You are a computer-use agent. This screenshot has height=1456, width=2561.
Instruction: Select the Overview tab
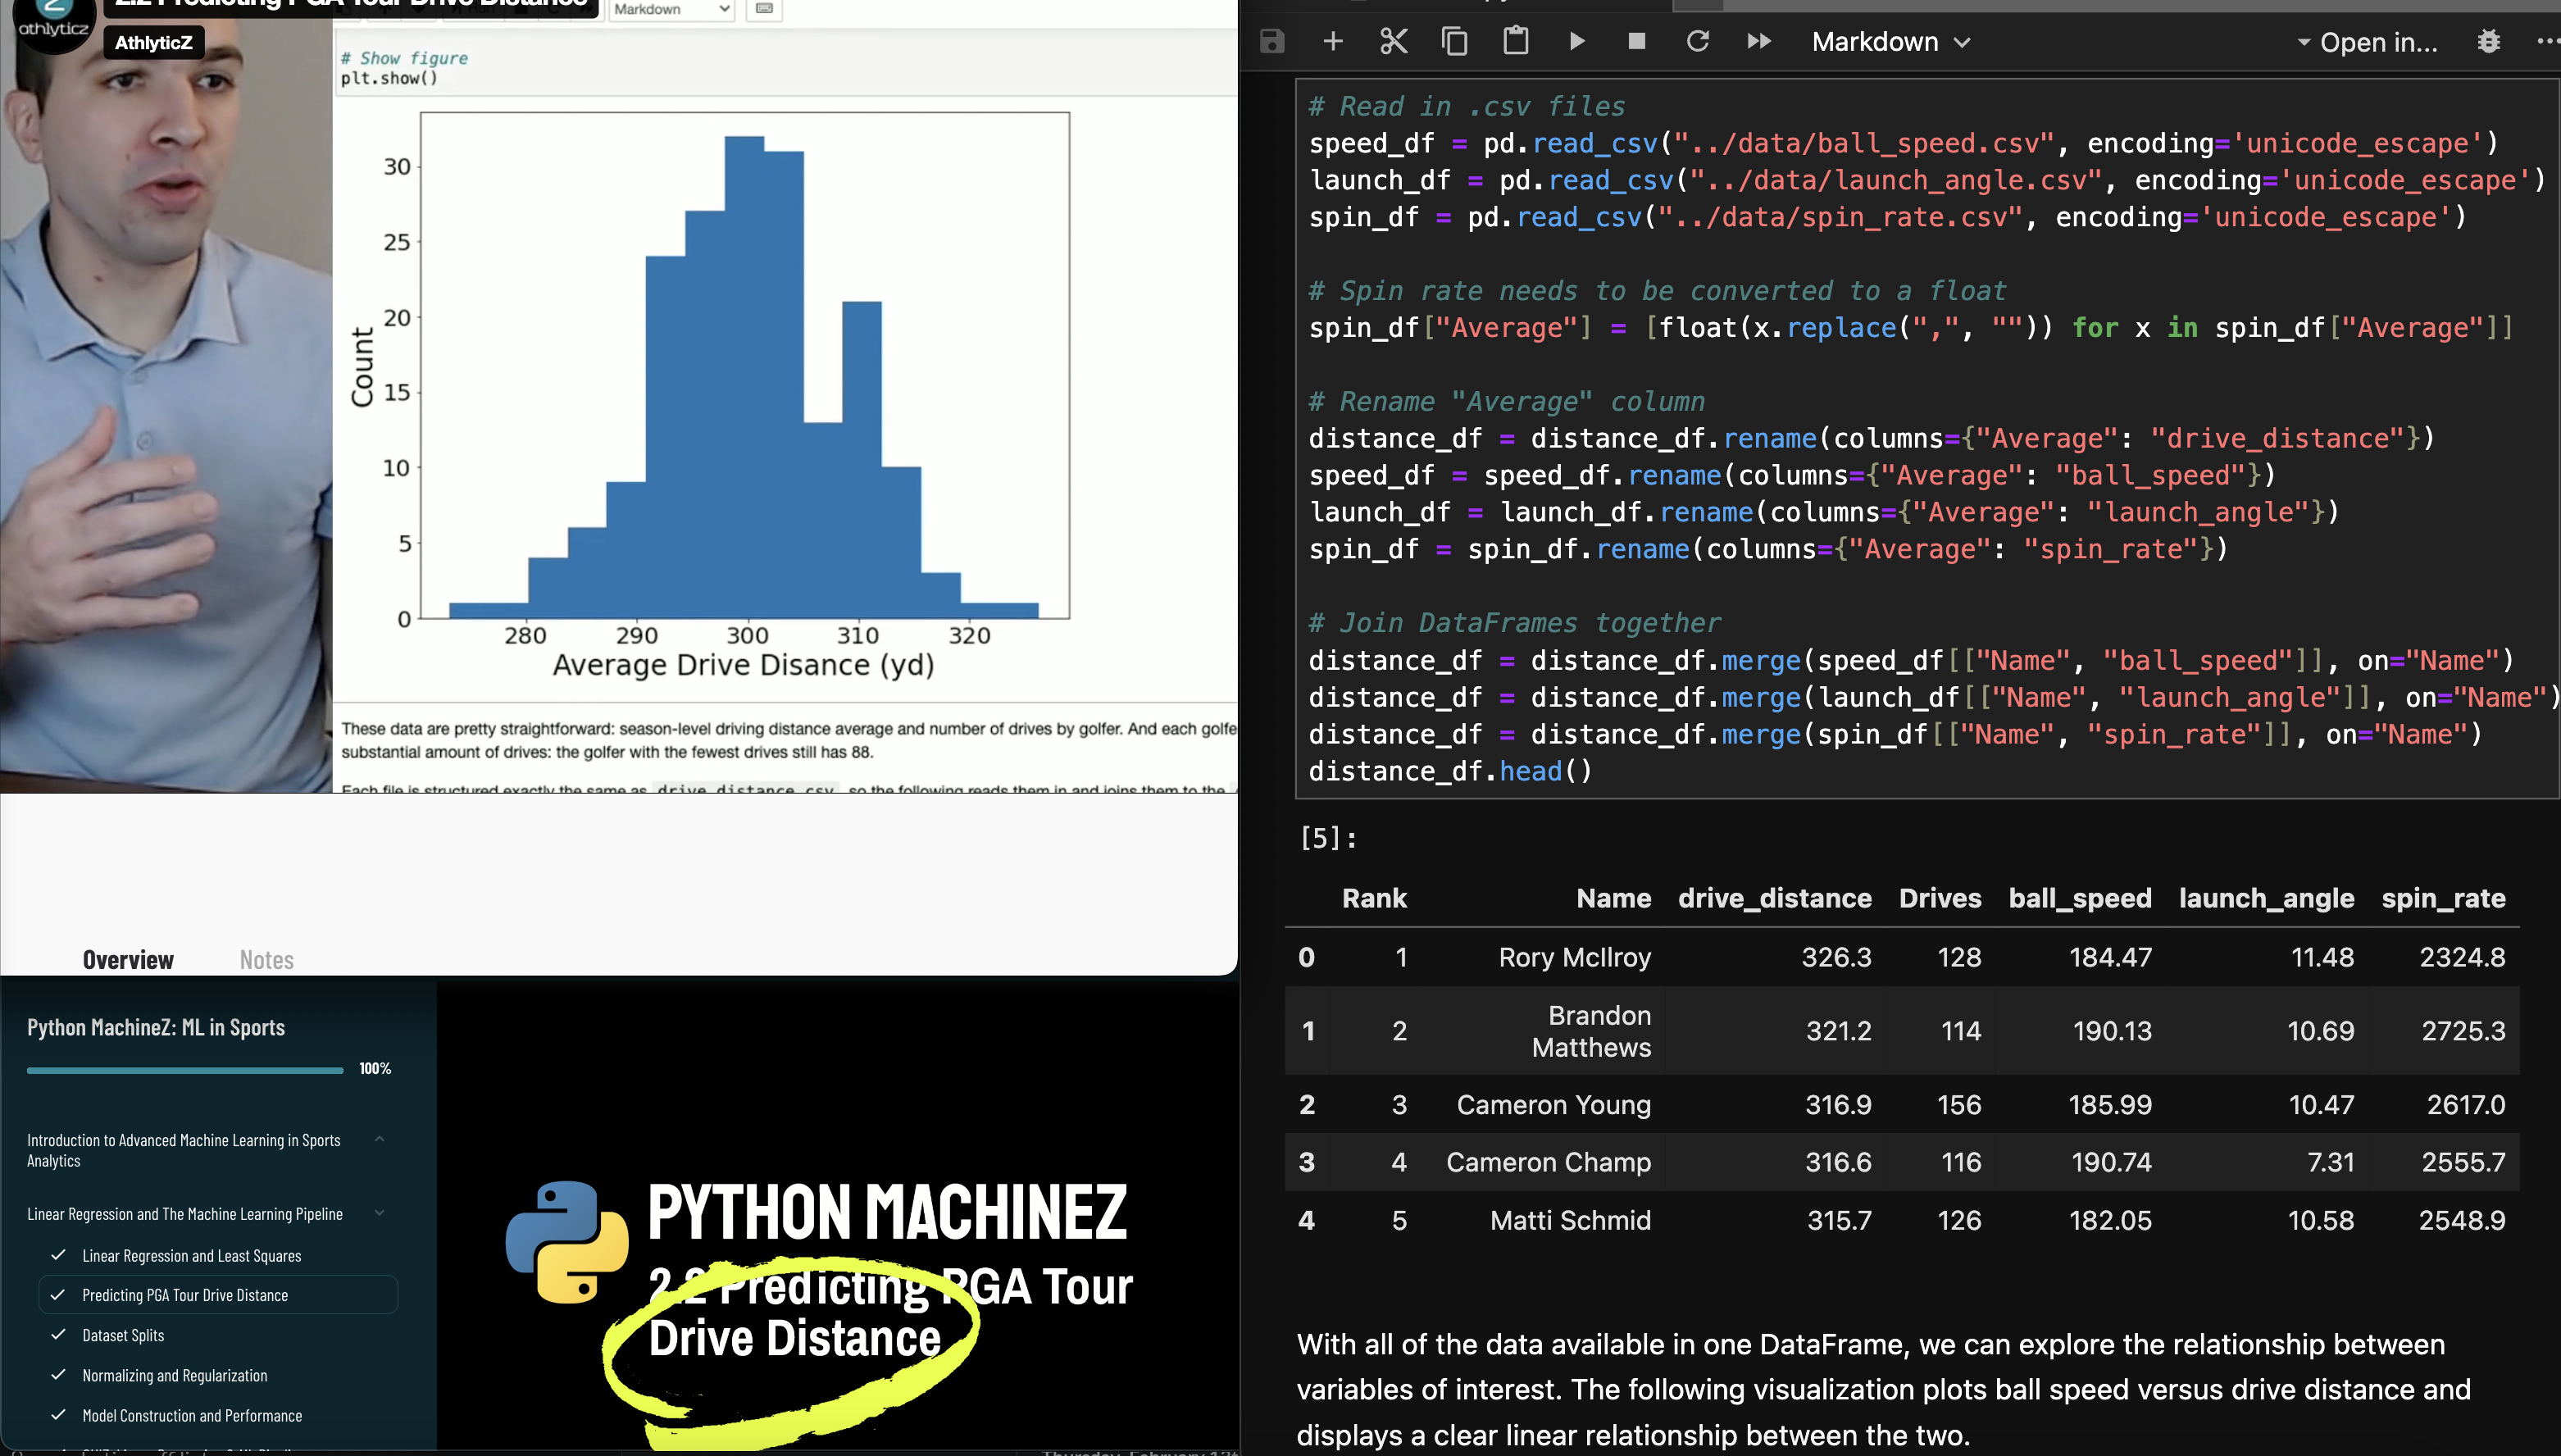click(x=128, y=960)
